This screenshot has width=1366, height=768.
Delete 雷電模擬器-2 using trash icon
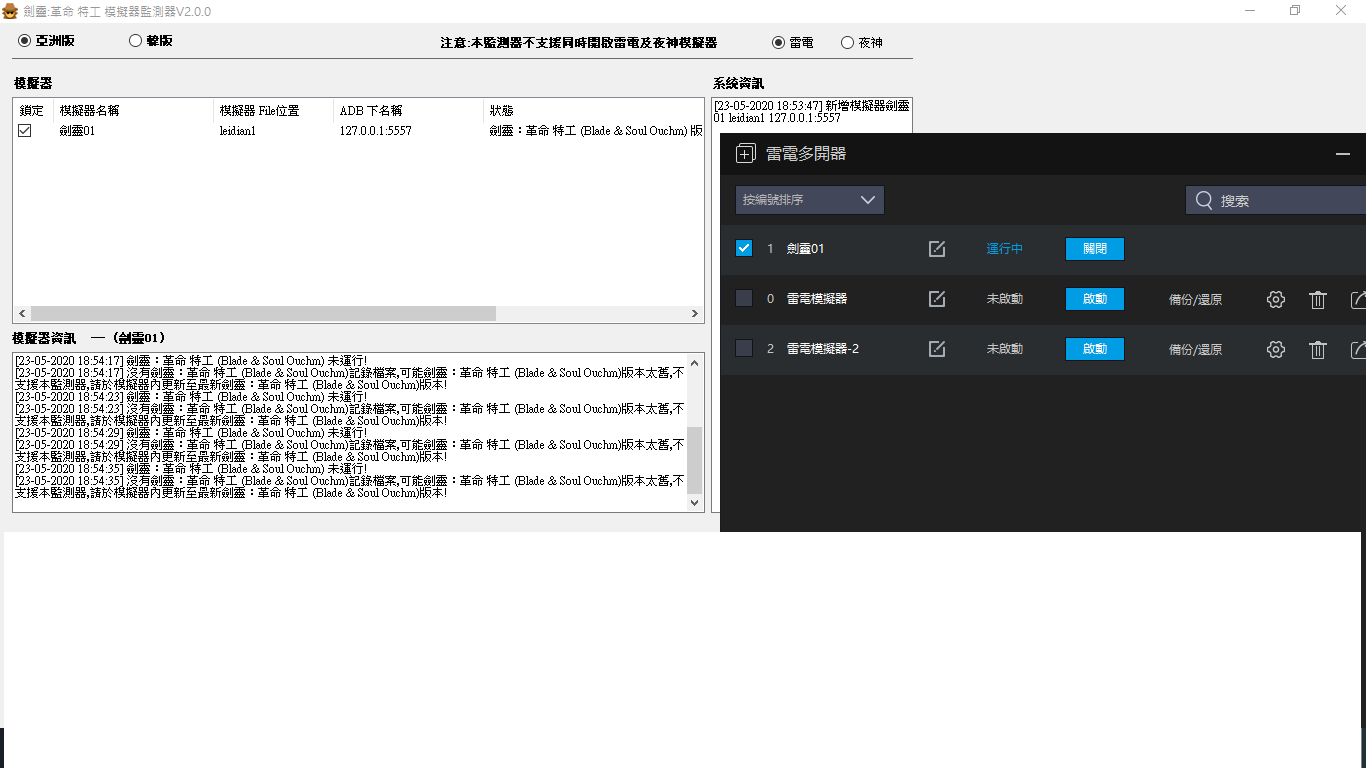1318,349
